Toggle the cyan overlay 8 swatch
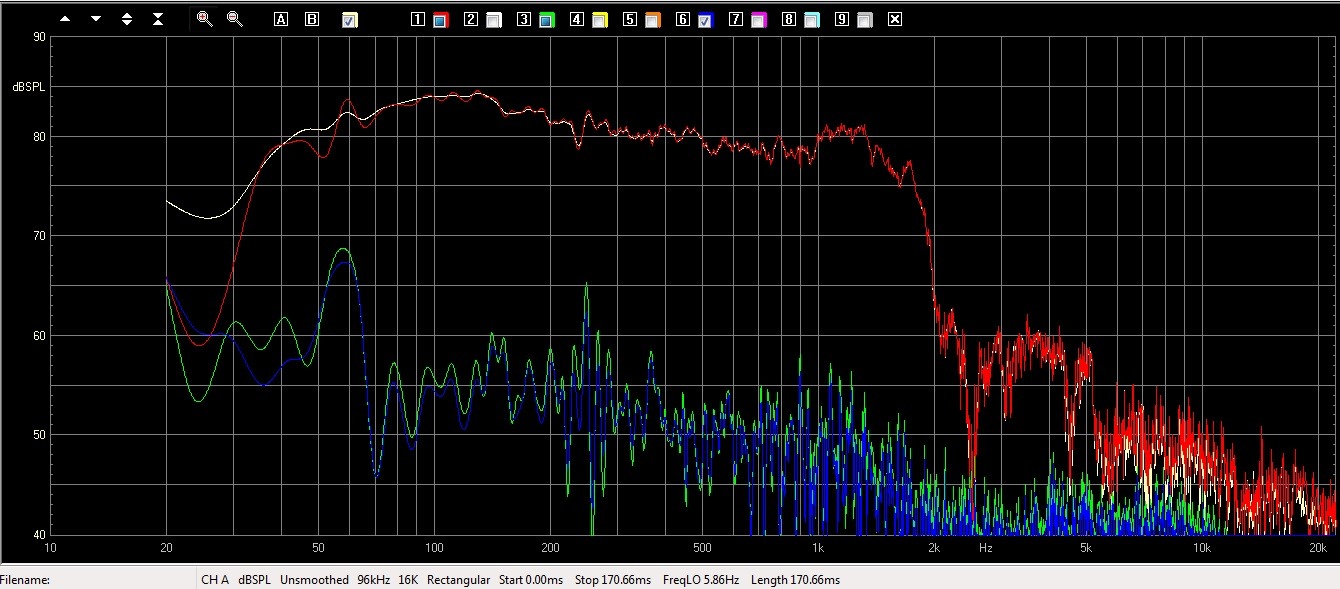 point(811,20)
